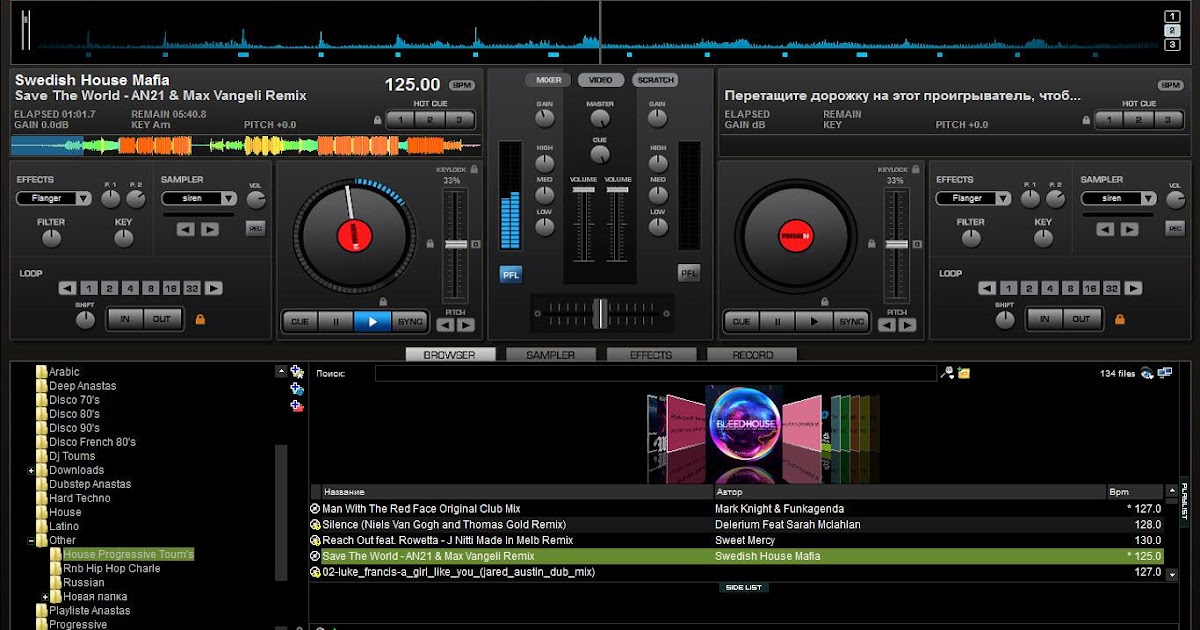Viewport: 1200px width, 630px height.
Task: Nudge right deck pitch up arrow
Action: point(907,325)
